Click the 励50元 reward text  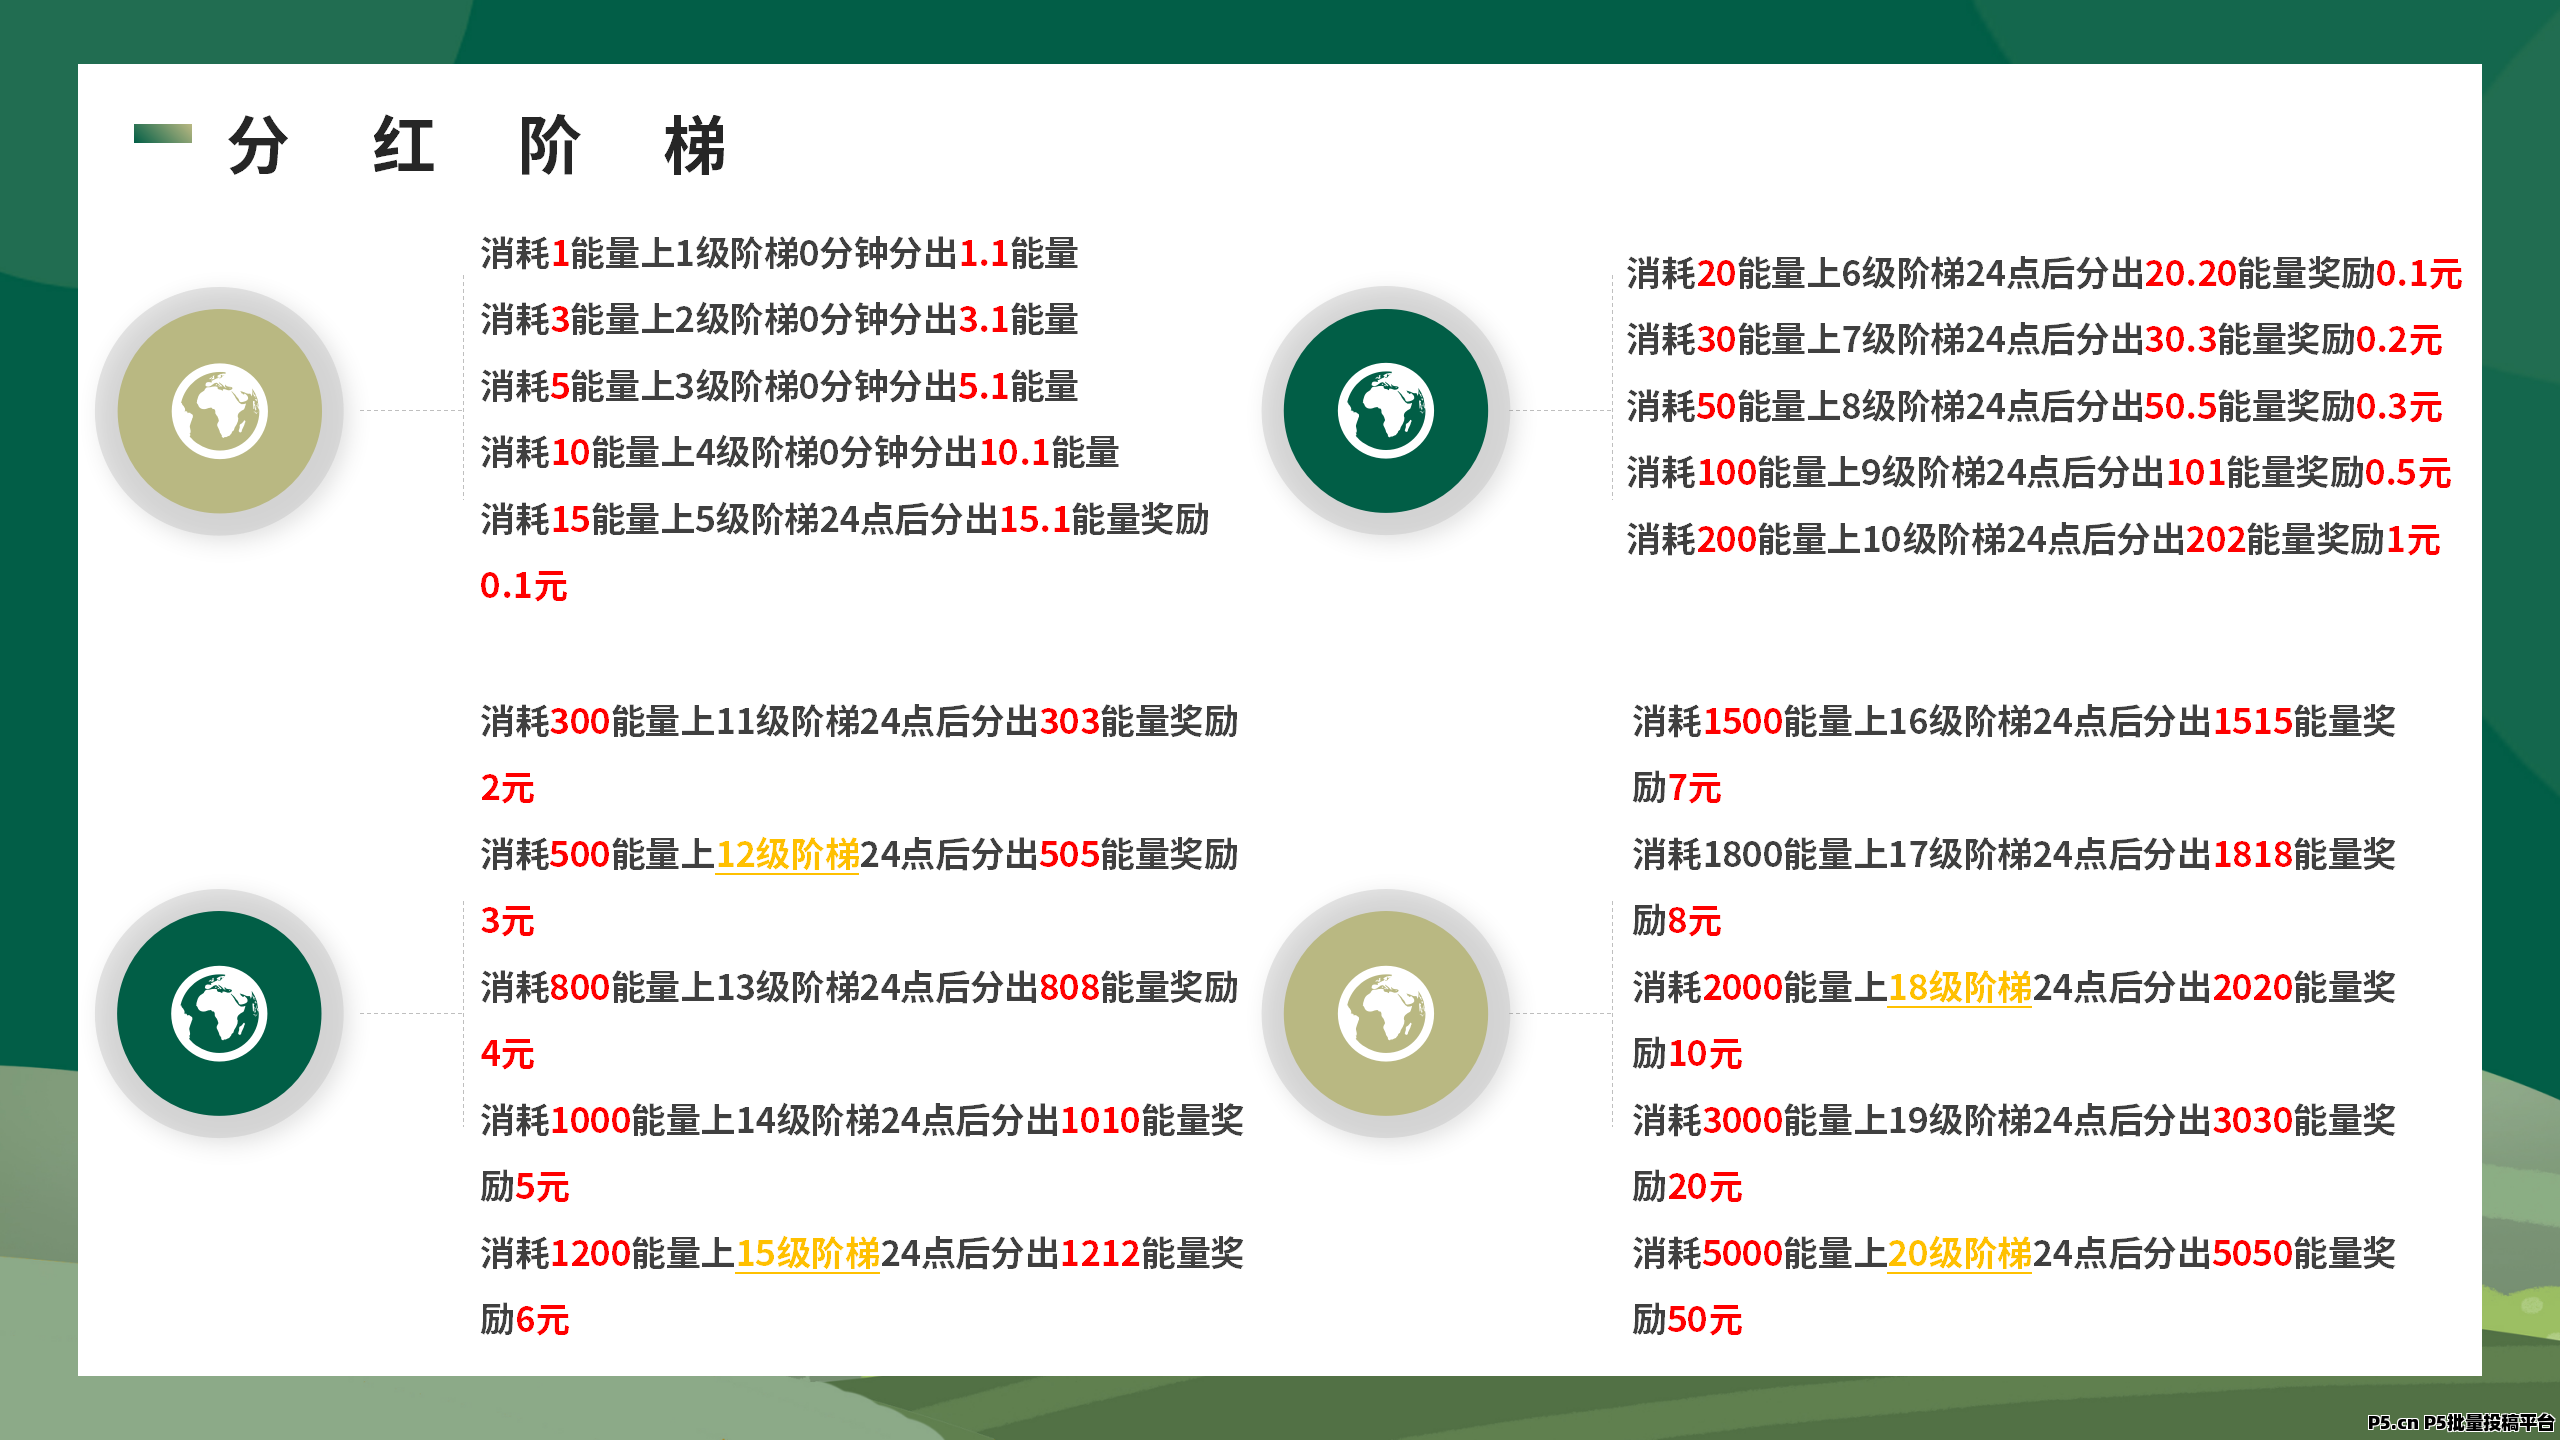[1687, 1320]
